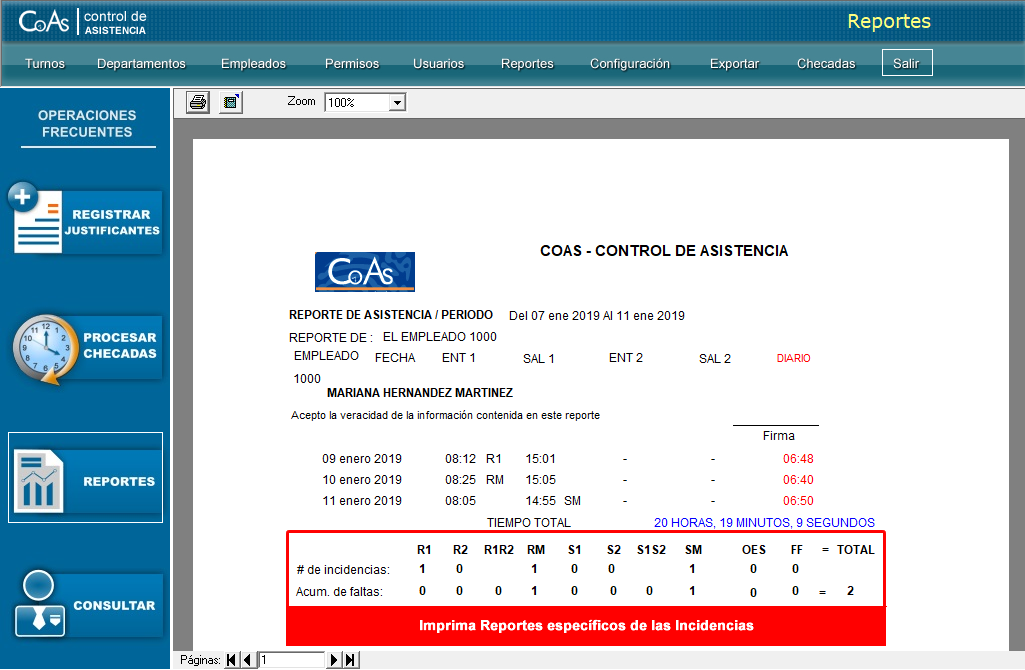Open the Reportes sidebar shortcut

[x=86, y=481]
